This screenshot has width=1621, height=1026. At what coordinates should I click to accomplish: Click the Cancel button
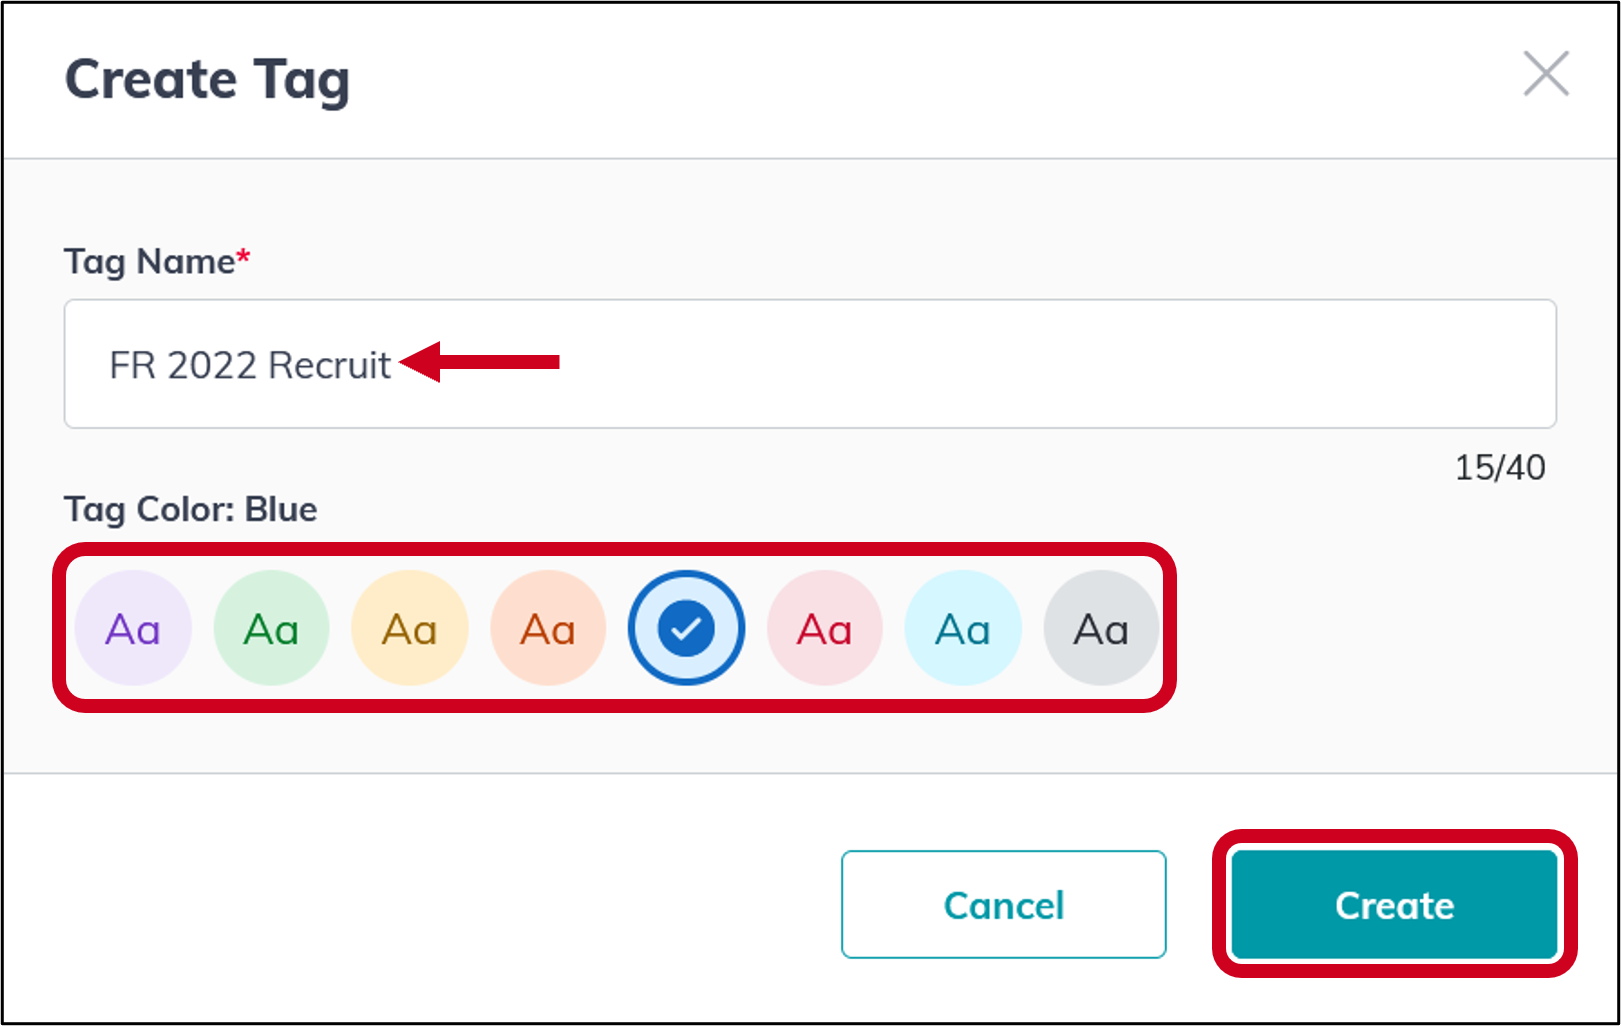(1003, 905)
